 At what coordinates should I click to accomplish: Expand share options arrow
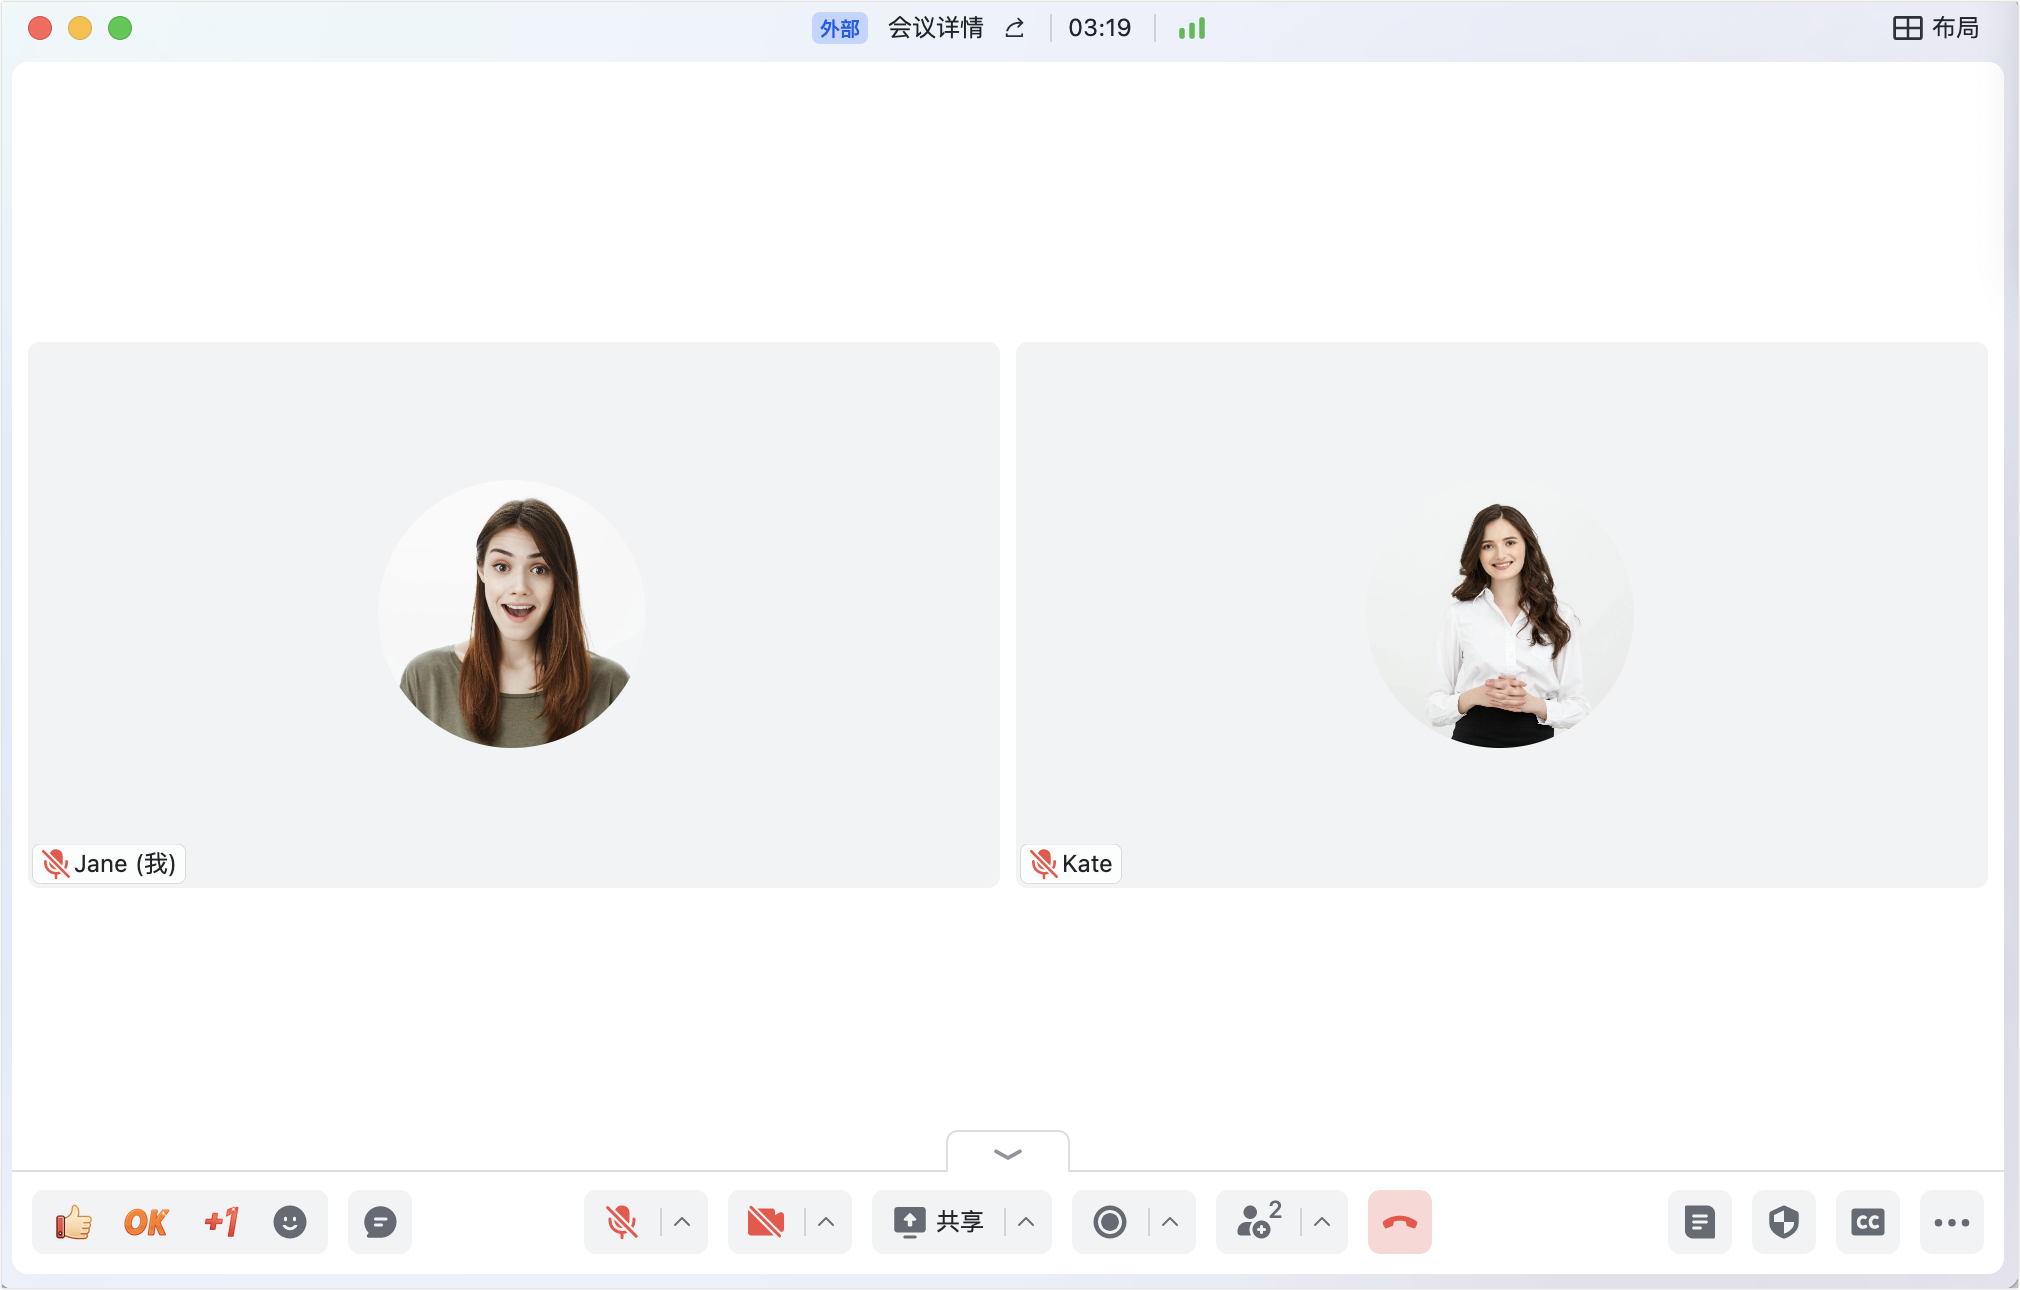(1026, 1222)
